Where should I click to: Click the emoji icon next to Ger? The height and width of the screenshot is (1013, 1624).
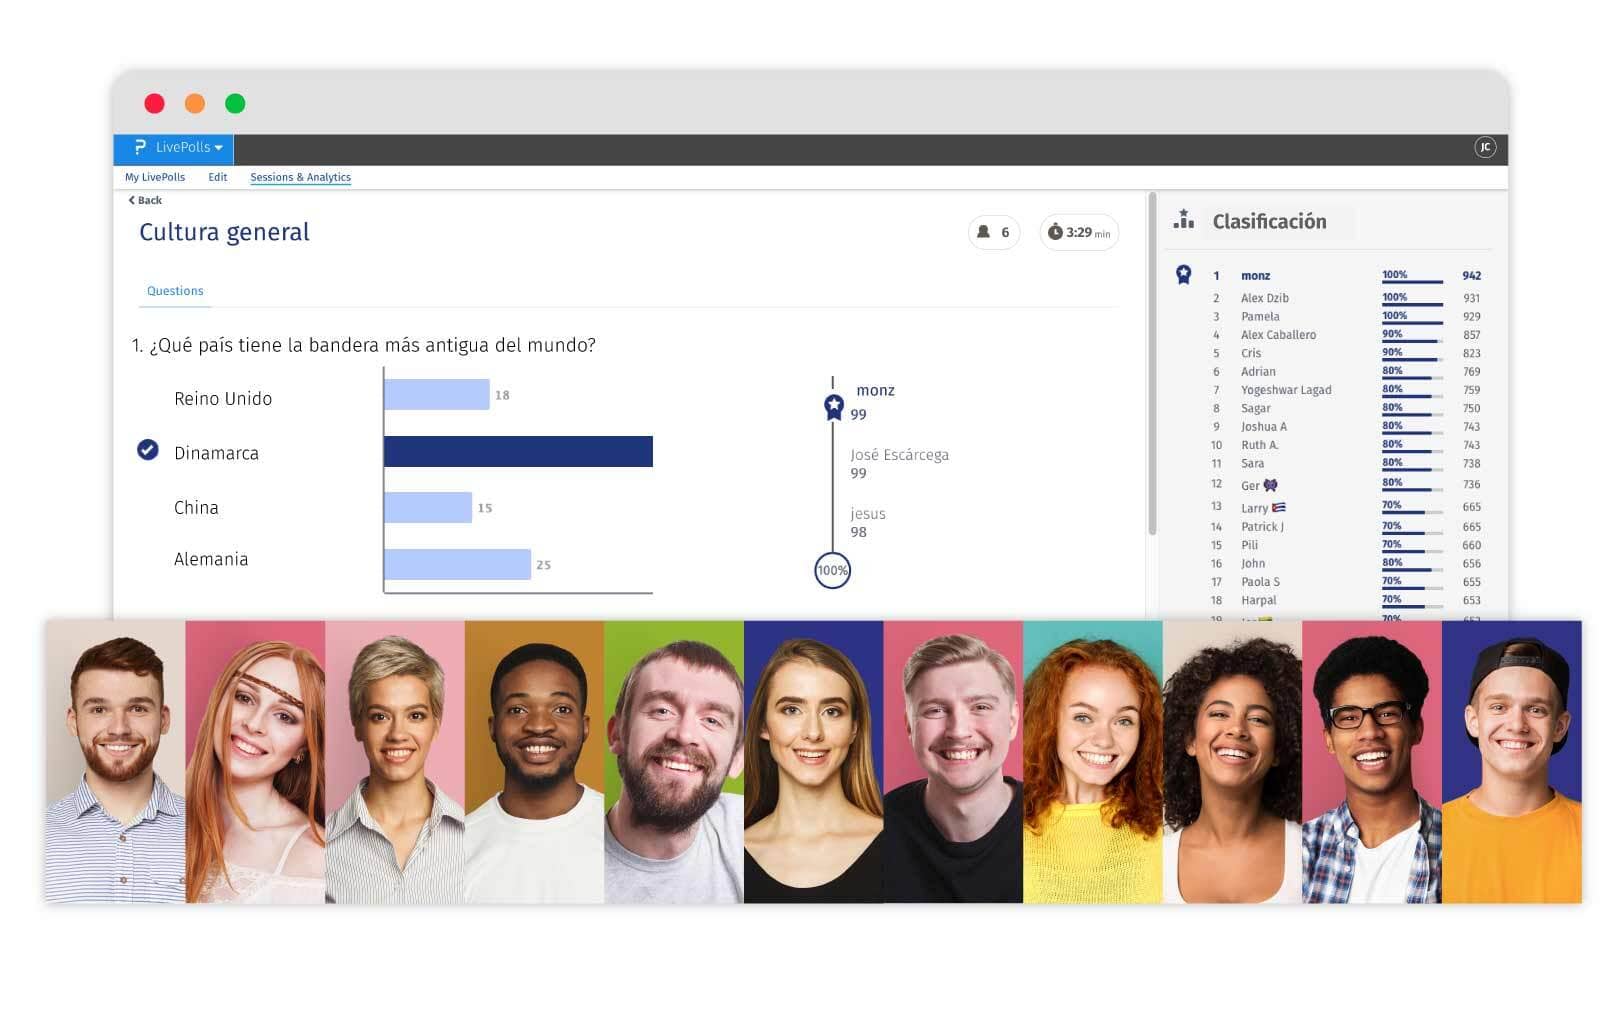coord(1270,485)
